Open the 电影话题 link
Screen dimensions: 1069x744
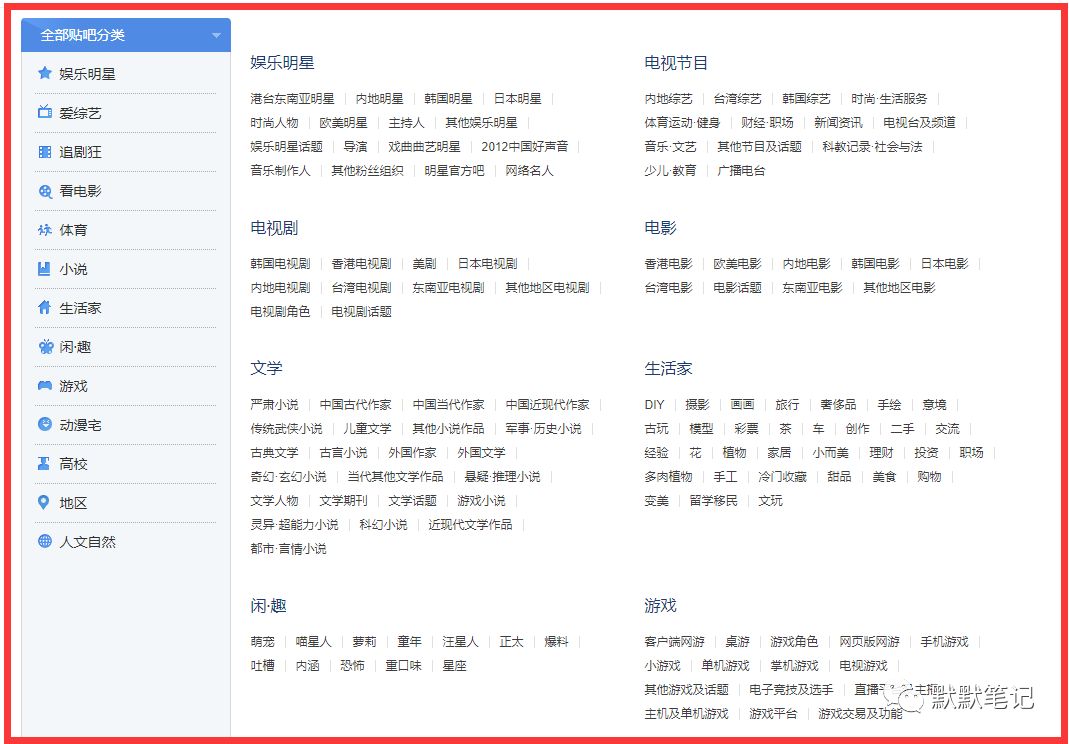737,288
